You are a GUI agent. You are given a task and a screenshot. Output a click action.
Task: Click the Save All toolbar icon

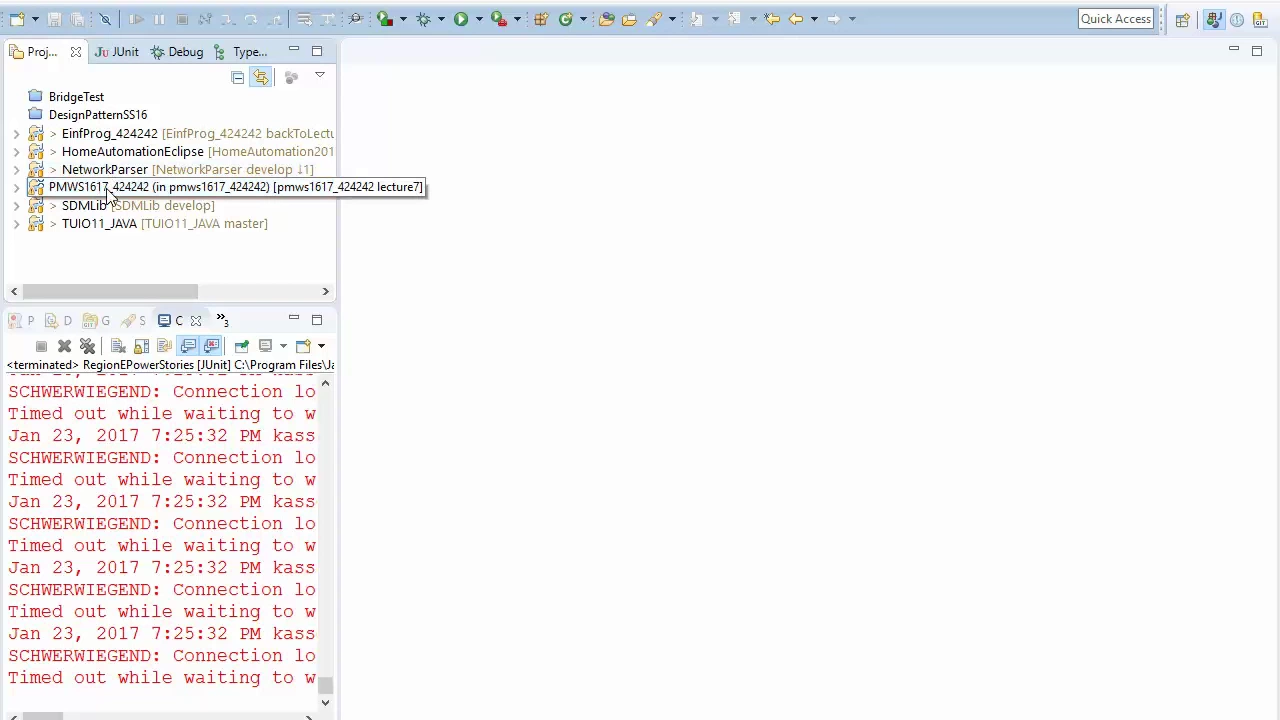coord(77,19)
